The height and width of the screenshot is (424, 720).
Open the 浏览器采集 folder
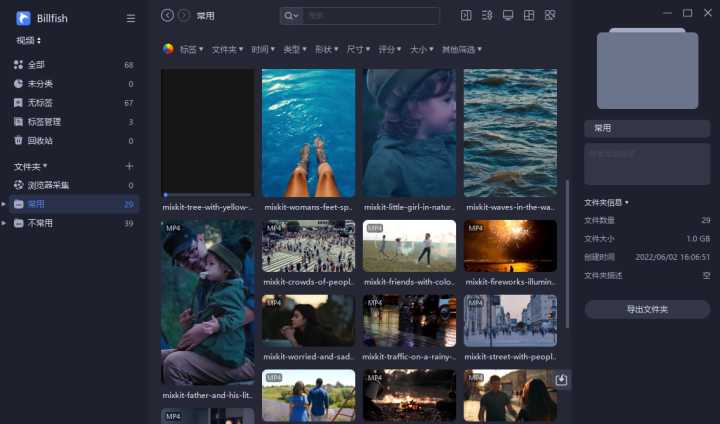coord(73,185)
